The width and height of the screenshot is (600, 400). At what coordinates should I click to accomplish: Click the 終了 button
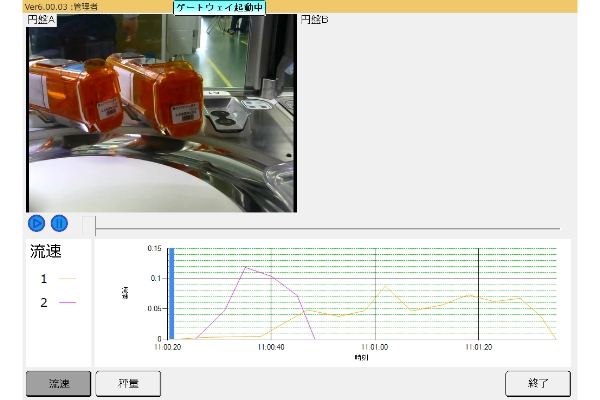[538, 383]
